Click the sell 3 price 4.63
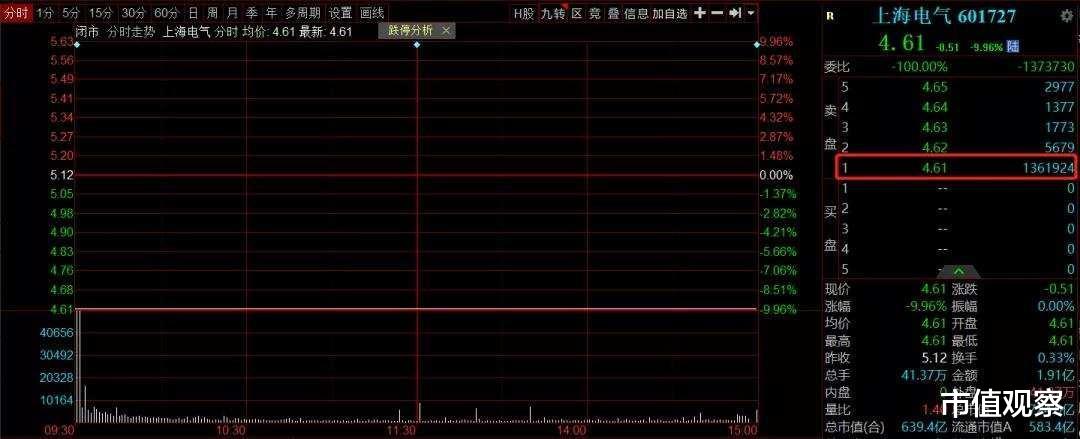The height and width of the screenshot is (439, 1080). (x=936, y=127)
